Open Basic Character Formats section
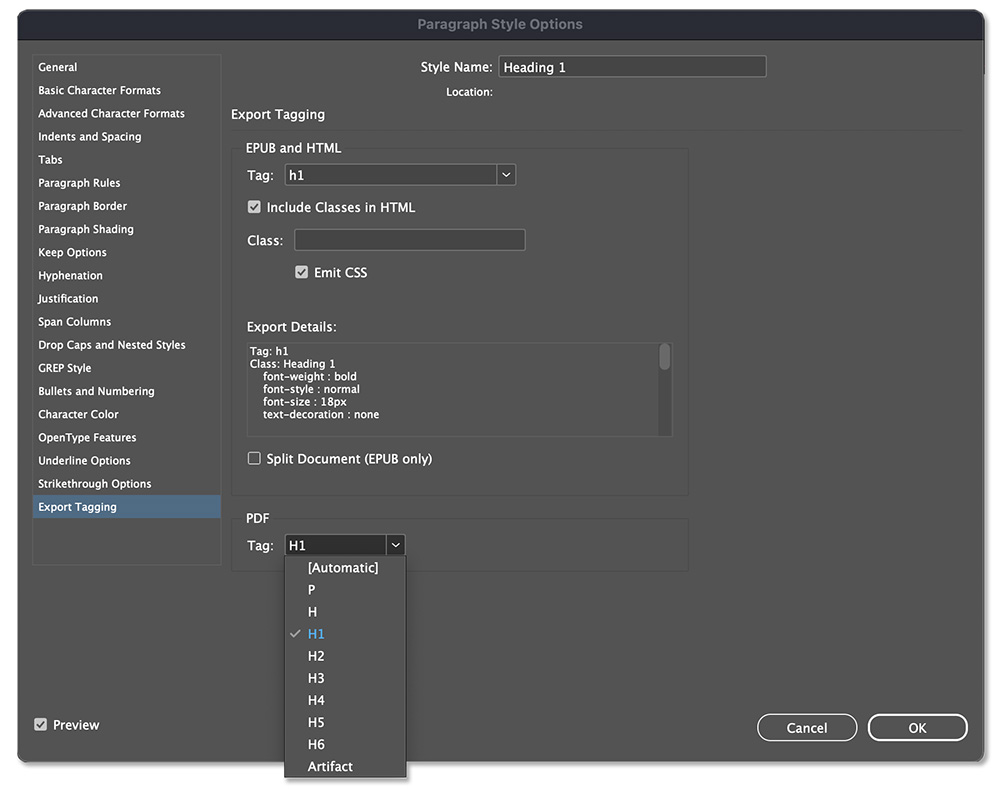 pyautogui.click(x=99, y=90)
